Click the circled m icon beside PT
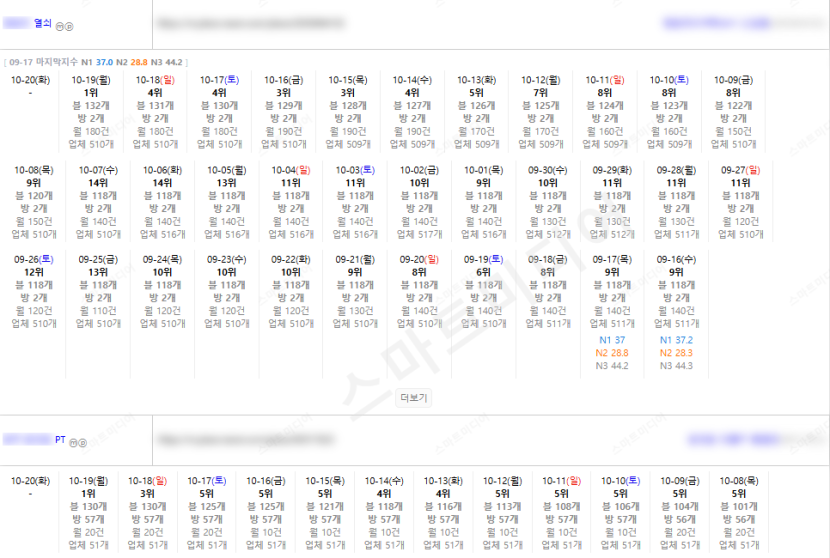Image resolution: width=830 pixels, height=558 pixels. [73, 443]
